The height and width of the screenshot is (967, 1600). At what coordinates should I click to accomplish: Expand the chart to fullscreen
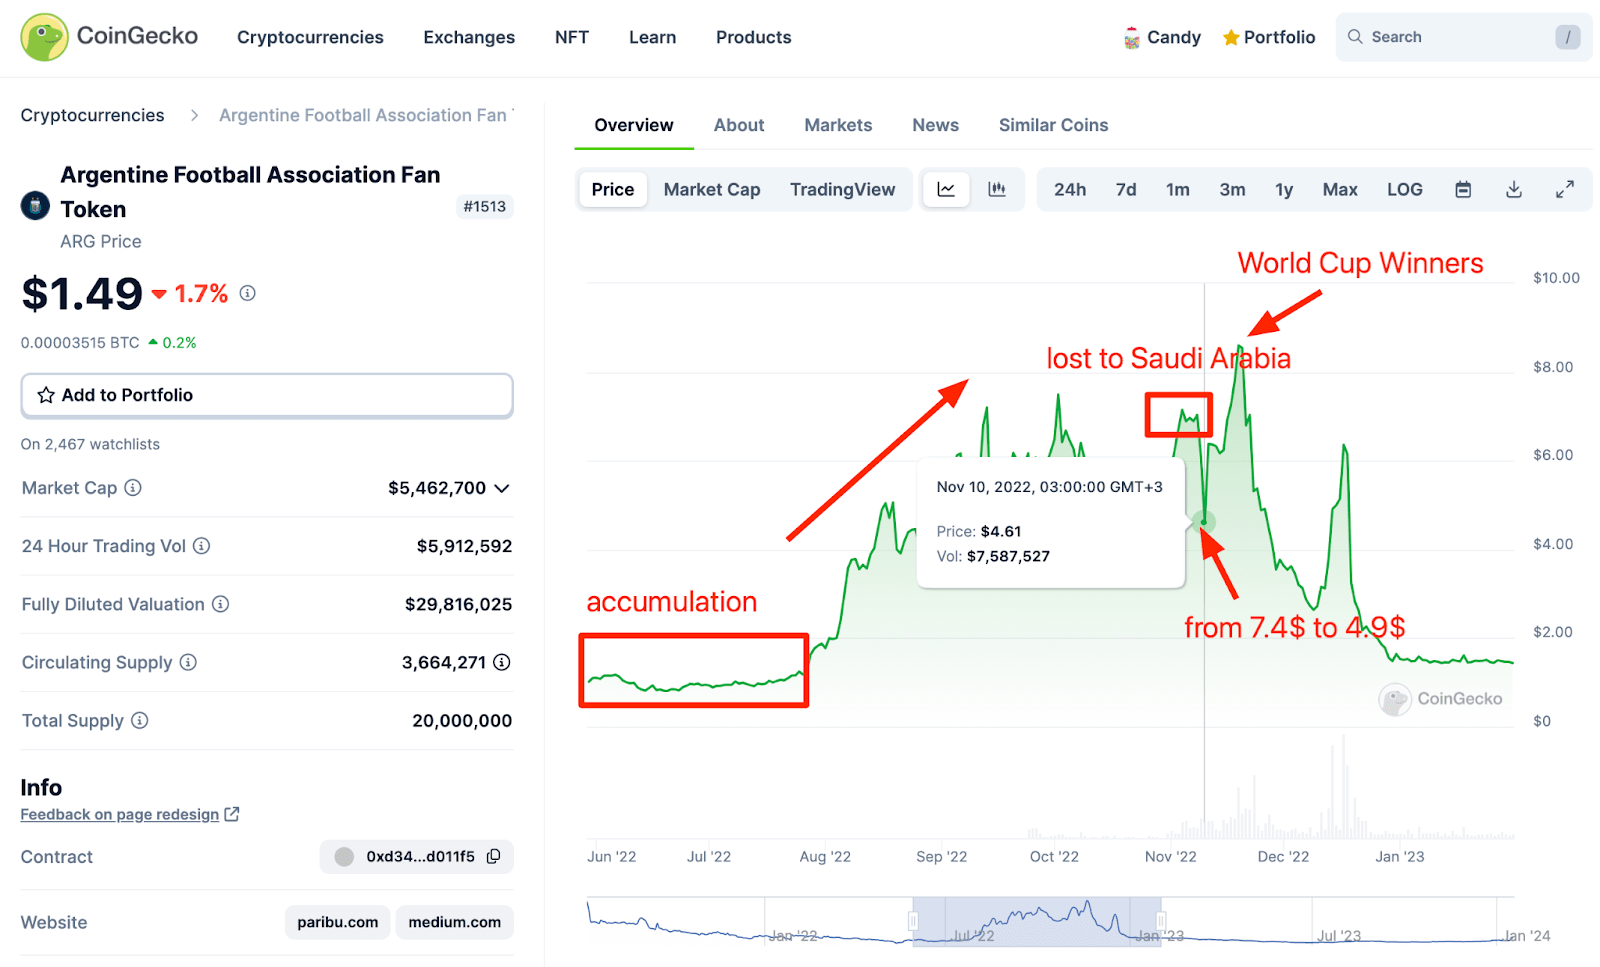pos(1565,189)
